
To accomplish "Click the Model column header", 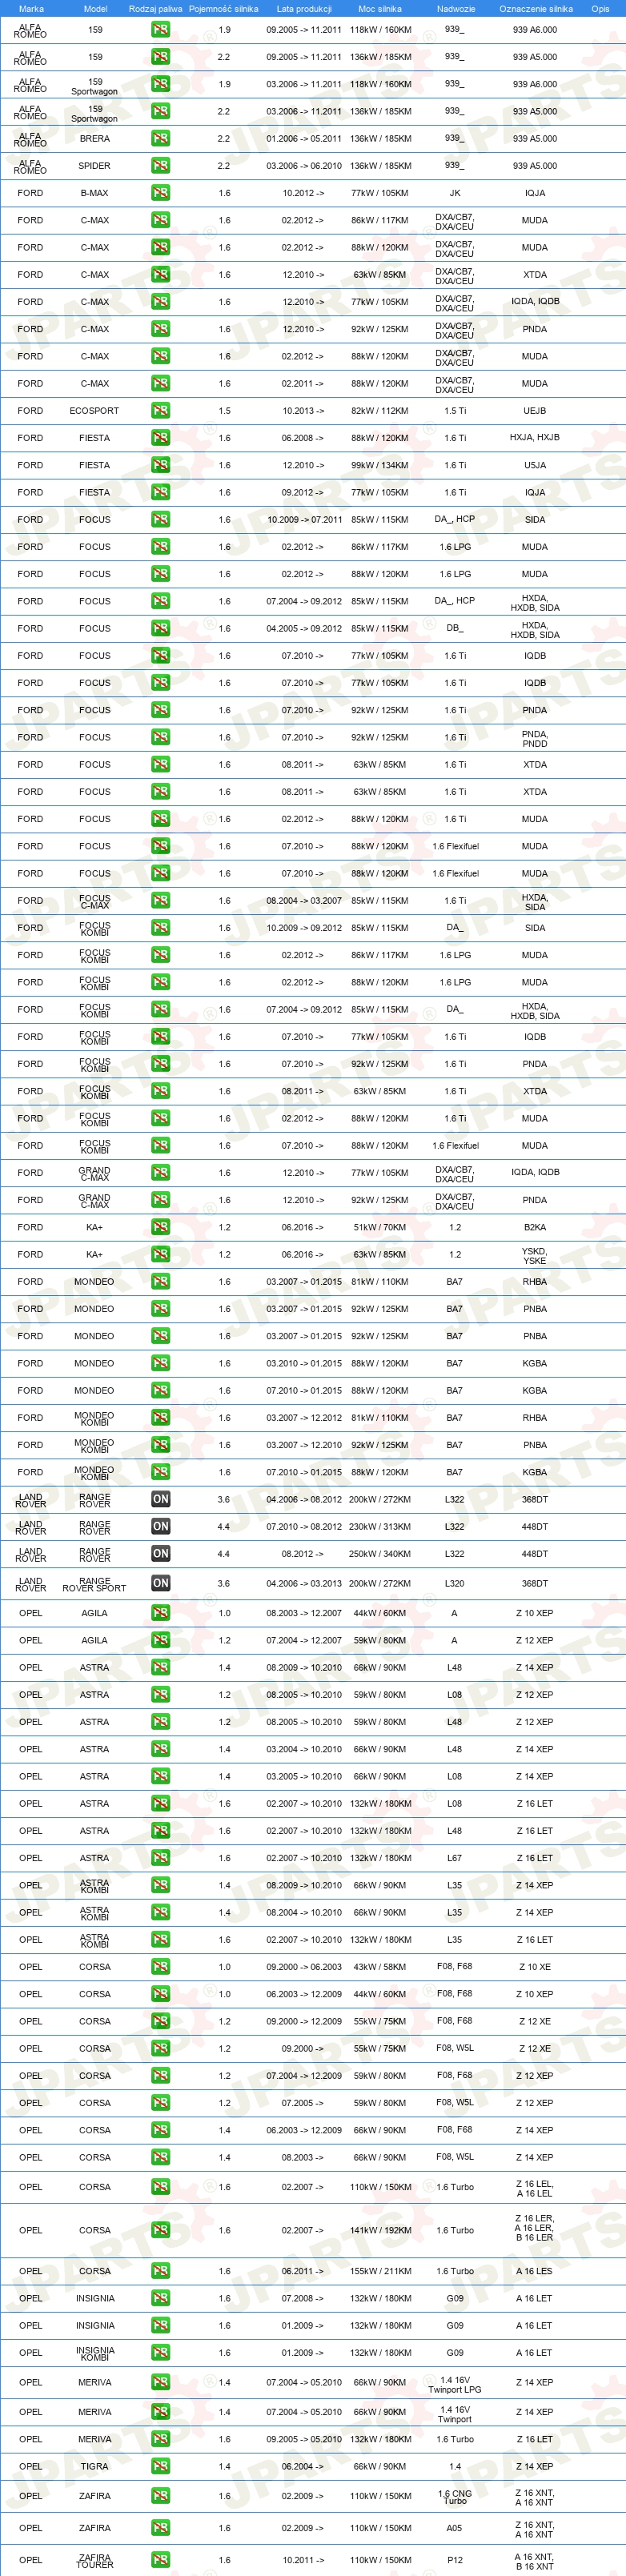I will [95, 9].
